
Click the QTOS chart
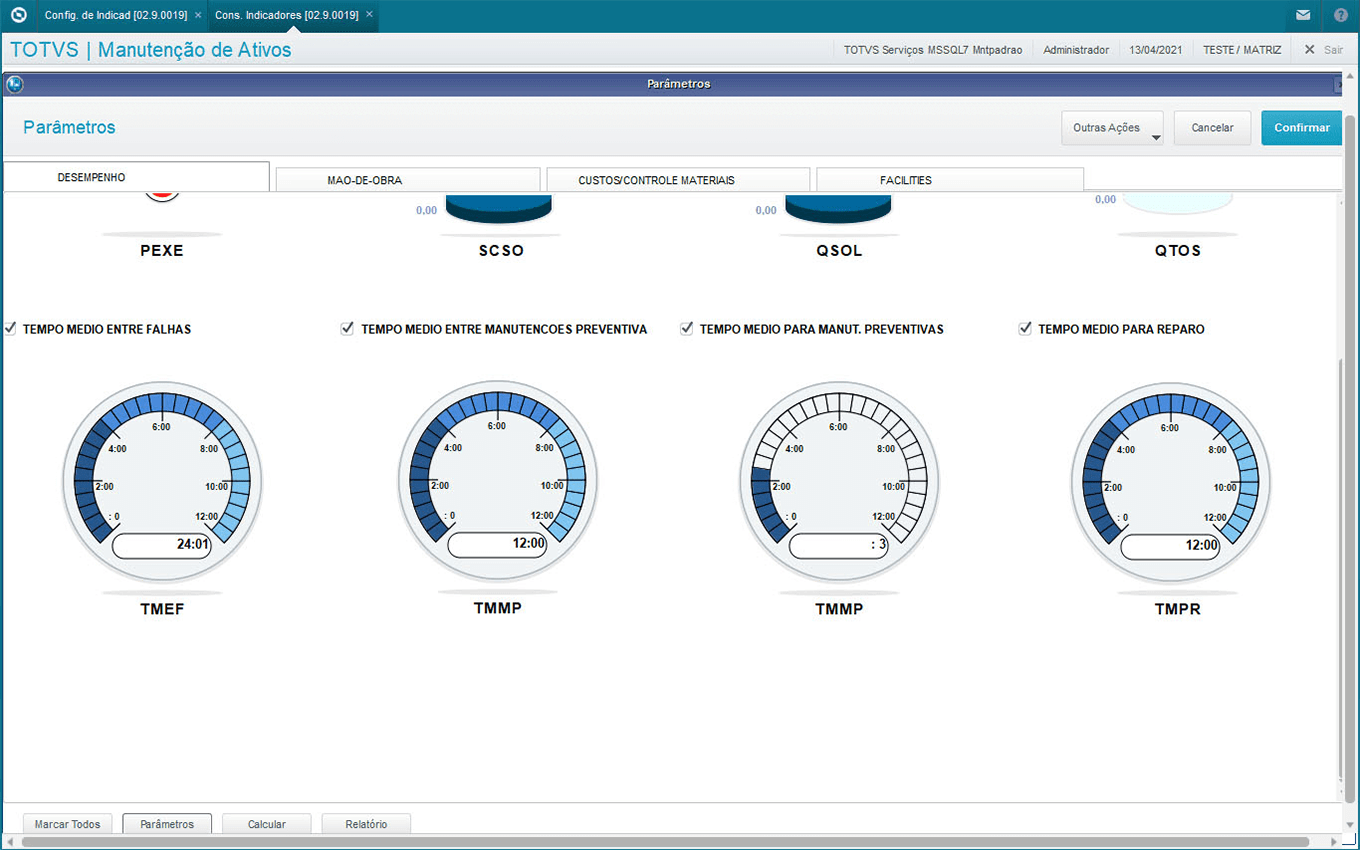(x=1177, y=206)
